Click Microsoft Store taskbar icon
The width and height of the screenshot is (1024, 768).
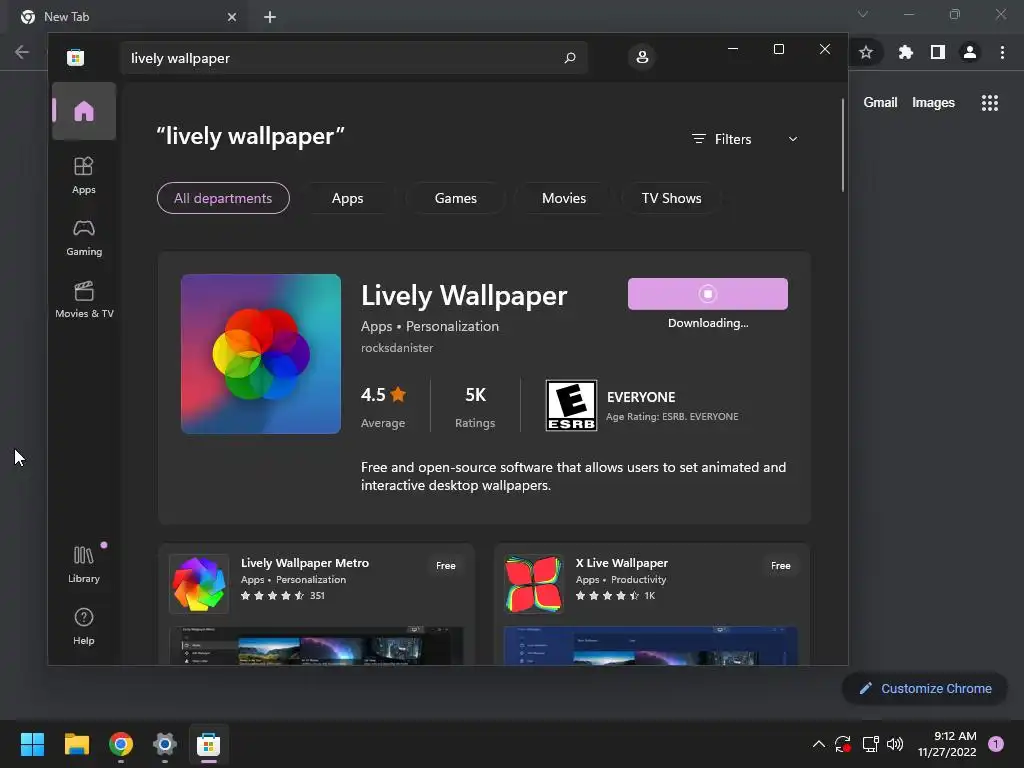click(208, 744)
